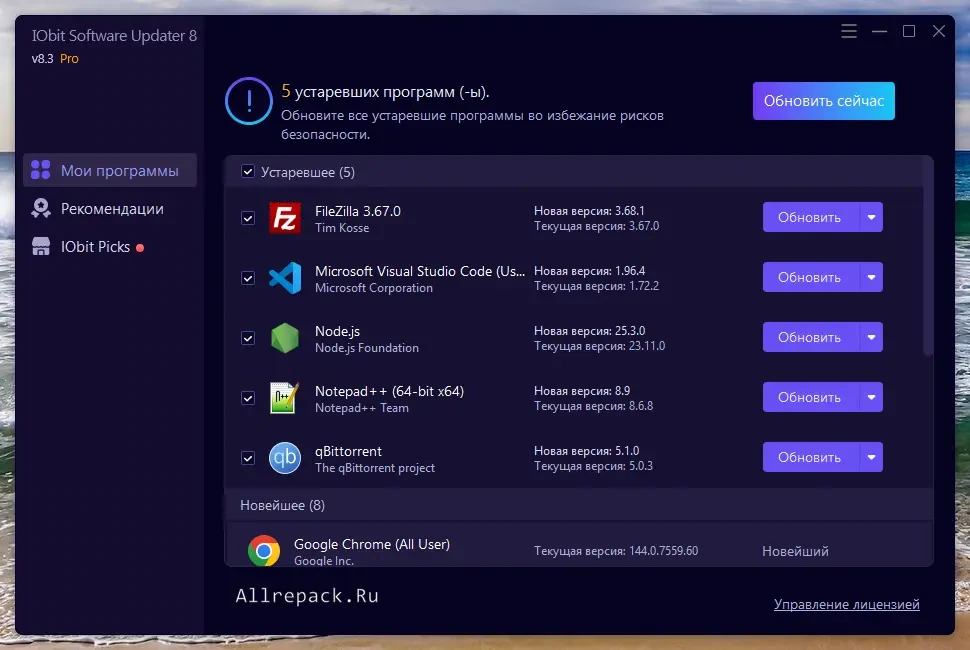Minimize the IObit Software Updater window
This screenshot has width=970, height=650.
[x=879, y=31]
